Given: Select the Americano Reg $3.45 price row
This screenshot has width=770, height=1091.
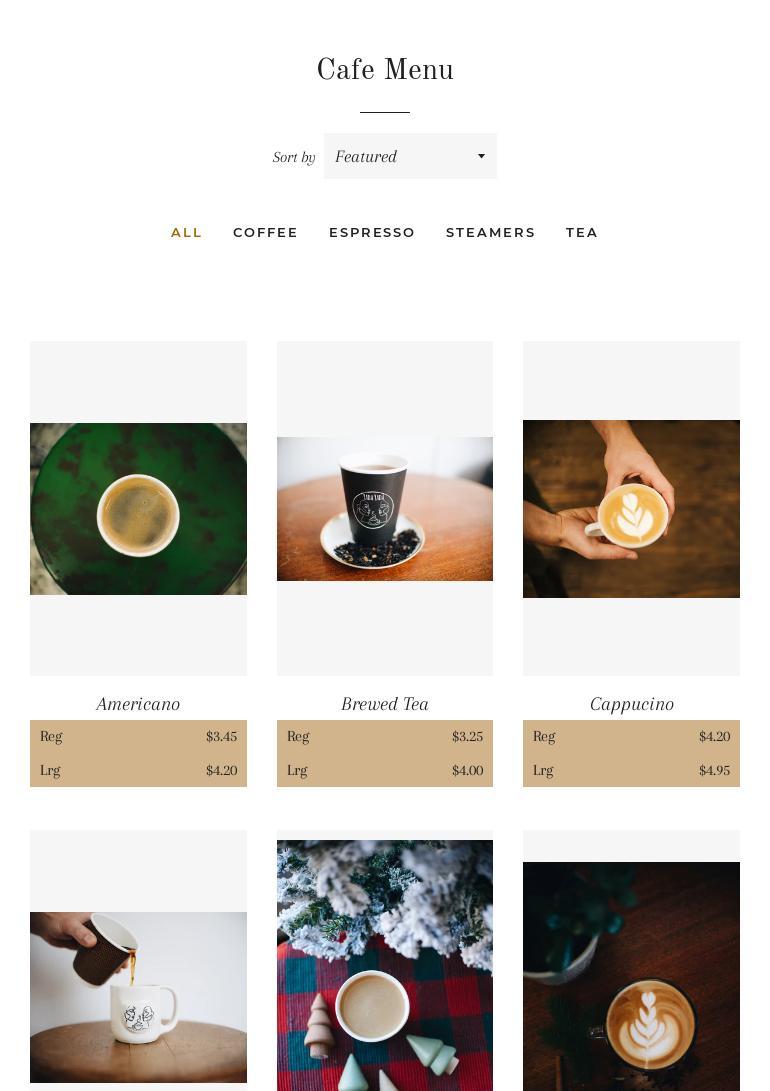Looking at the screenshot, I should (x=138, y=736).
